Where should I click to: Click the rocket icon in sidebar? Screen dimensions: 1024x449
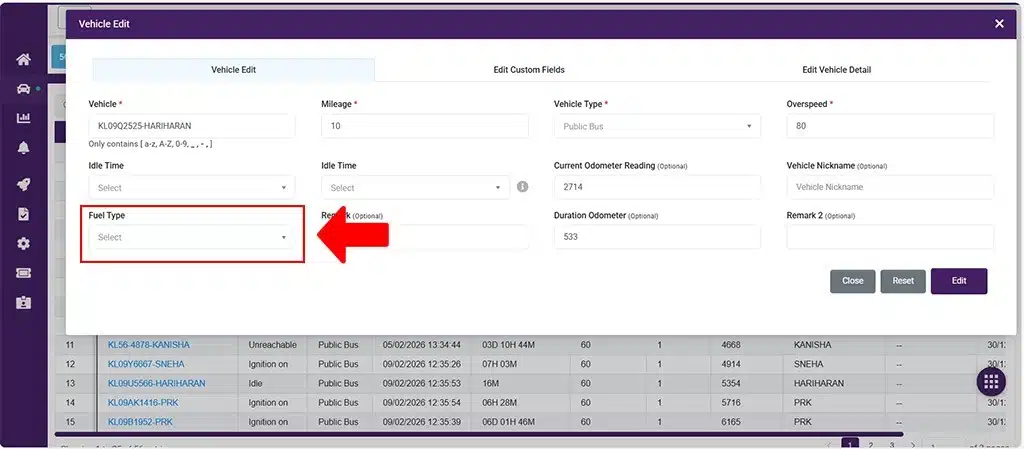pyautogui.click(x=24, y=184)
